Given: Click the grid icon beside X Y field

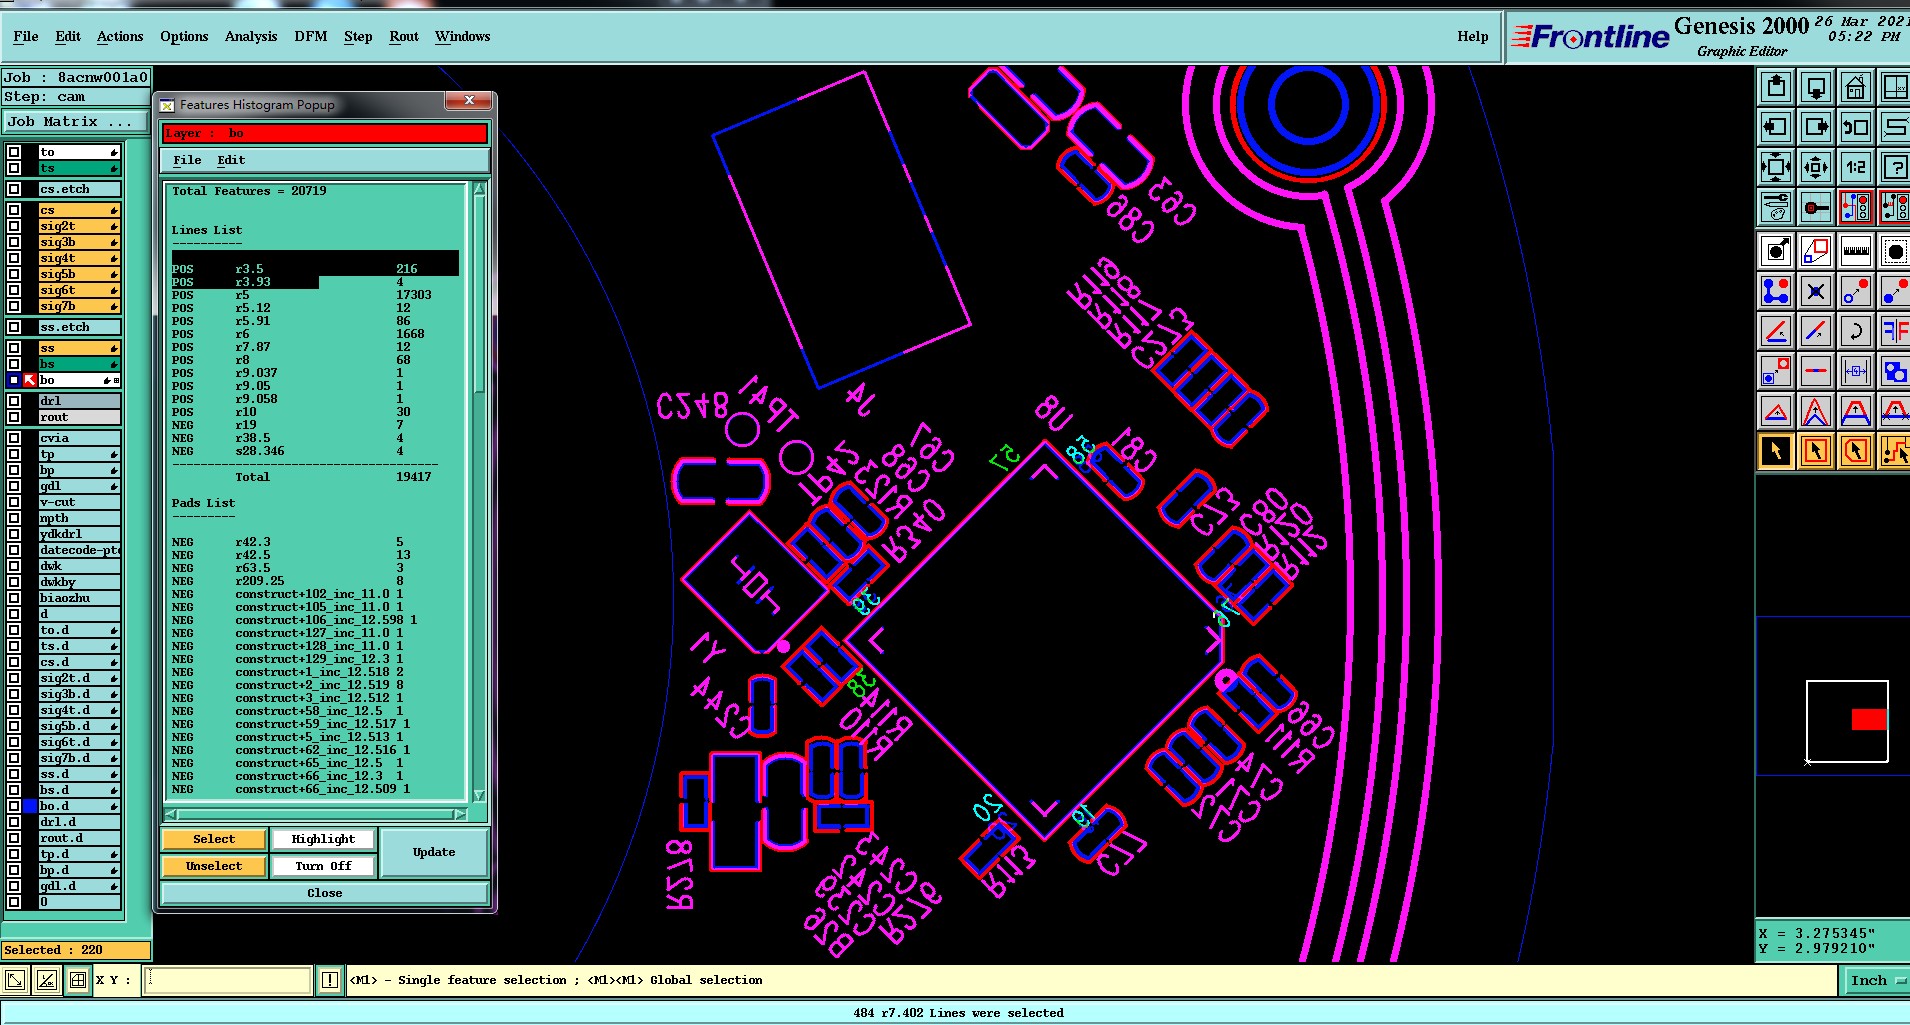Looking at the screenshot, I should pyautogui.click(x=78, y=980).
